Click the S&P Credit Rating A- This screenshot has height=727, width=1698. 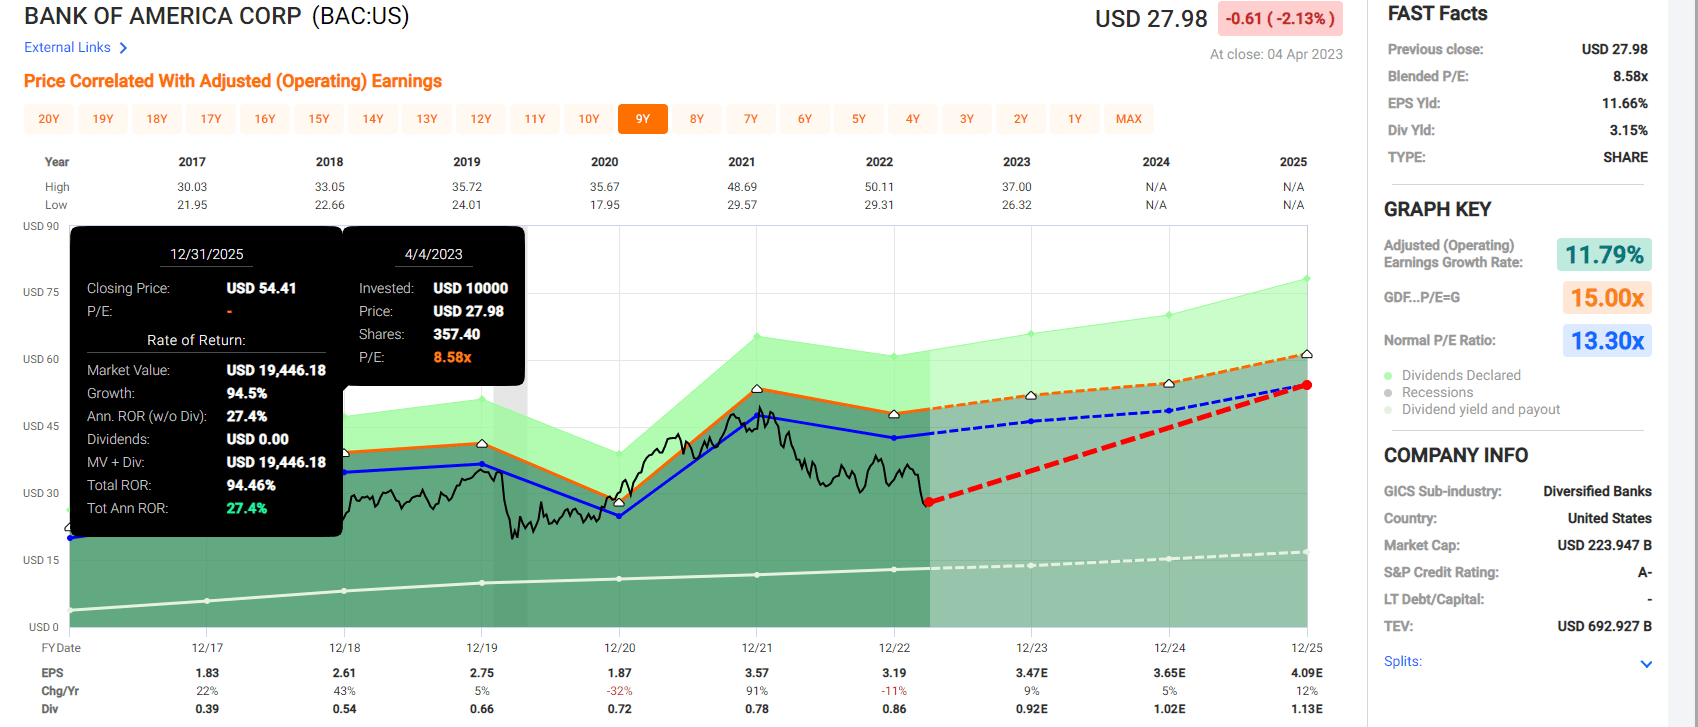coord(1645,572)
